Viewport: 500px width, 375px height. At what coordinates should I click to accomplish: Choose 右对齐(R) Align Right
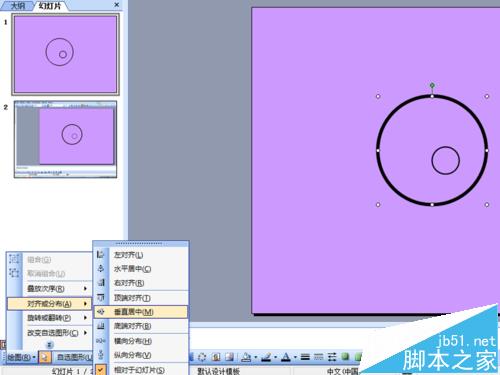coord(141,283)
